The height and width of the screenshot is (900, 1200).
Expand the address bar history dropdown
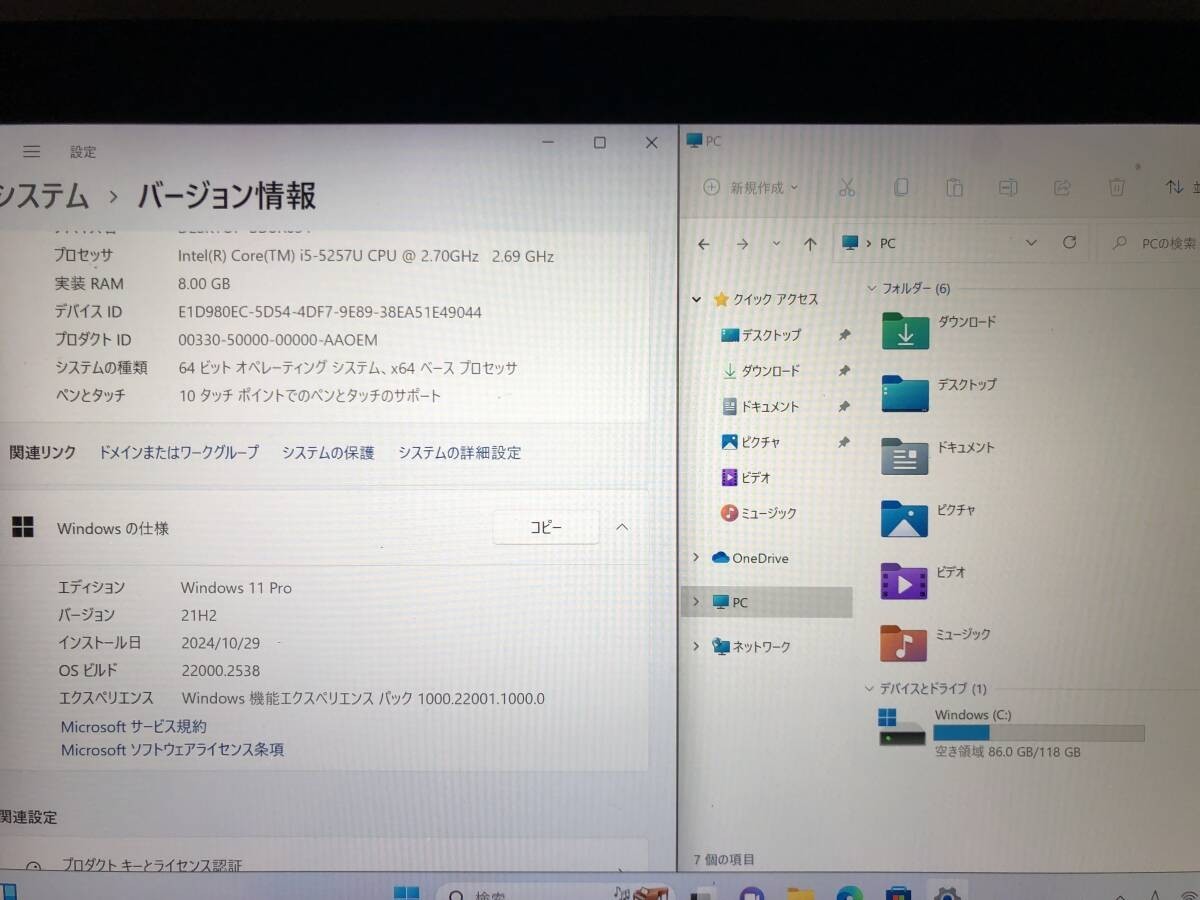coord(1032,243)
